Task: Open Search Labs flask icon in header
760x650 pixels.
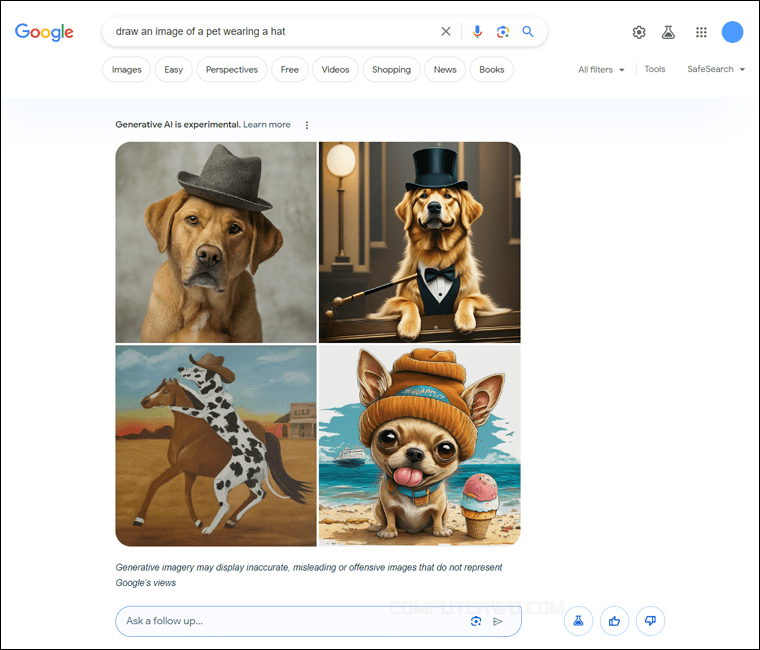Action: click(x=668, y=32)
